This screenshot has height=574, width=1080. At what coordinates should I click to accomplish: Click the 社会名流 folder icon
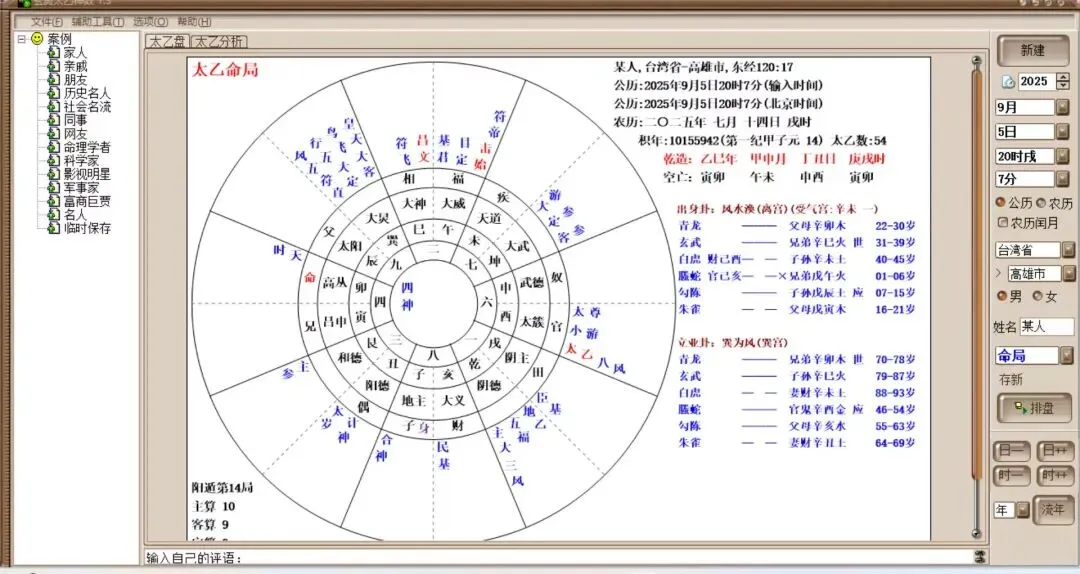coord(53,106)
